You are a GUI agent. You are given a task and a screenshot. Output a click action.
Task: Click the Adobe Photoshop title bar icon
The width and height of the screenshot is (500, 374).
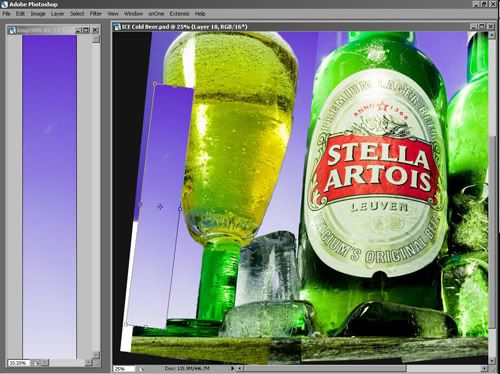(x=4, y=4)
